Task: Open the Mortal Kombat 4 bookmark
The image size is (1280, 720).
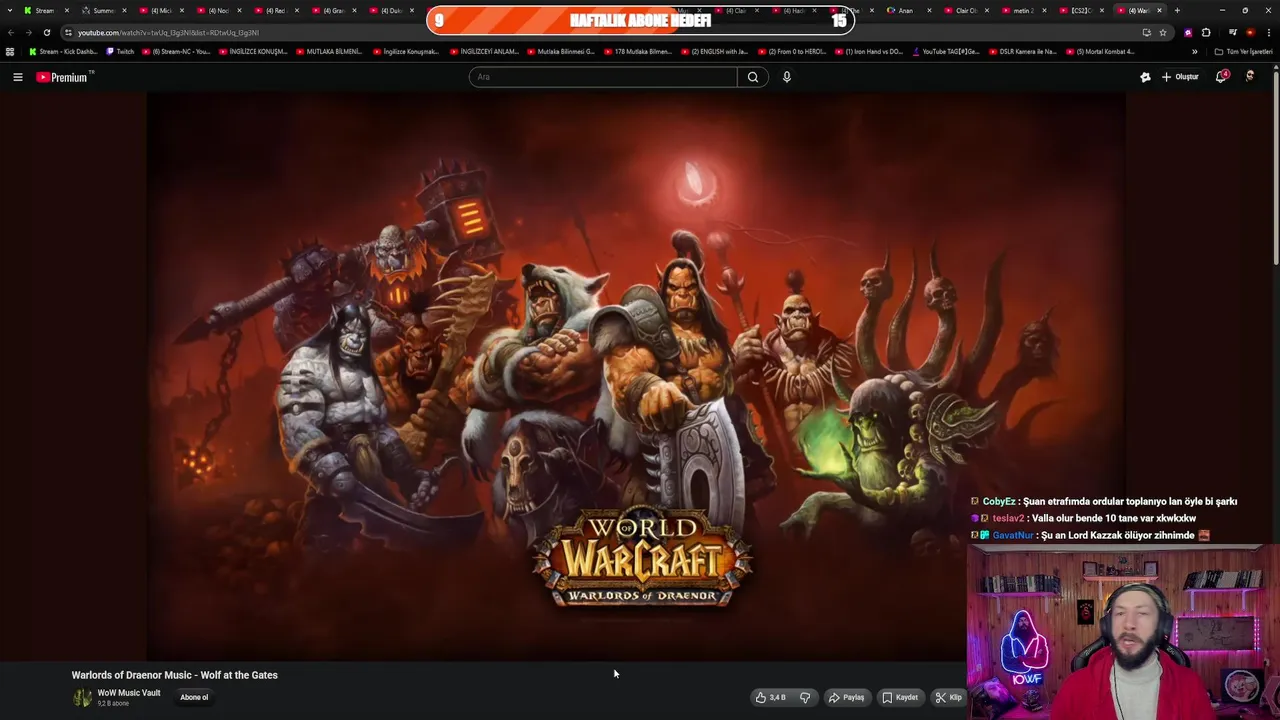Action: [x=1100, y=51]
